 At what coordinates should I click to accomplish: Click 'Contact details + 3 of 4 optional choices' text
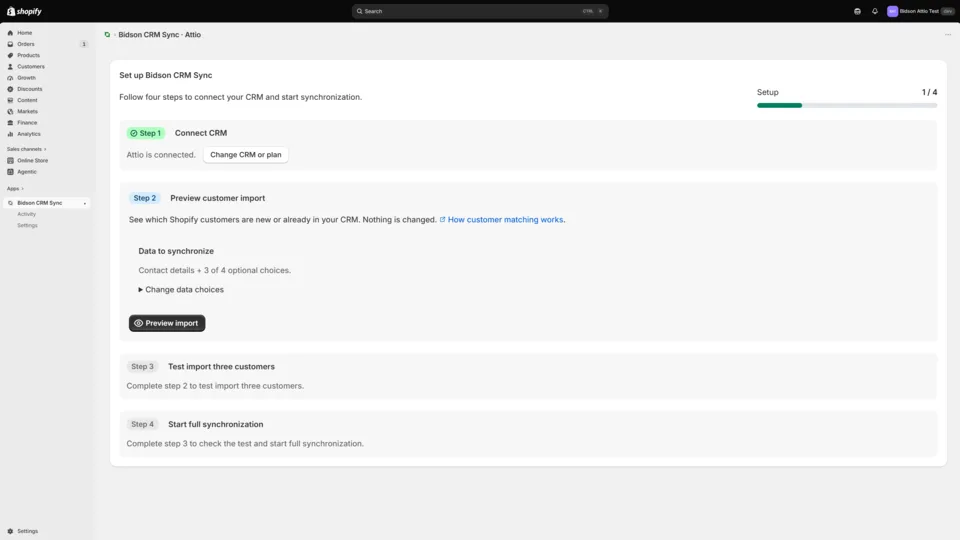tap(214, 270)
